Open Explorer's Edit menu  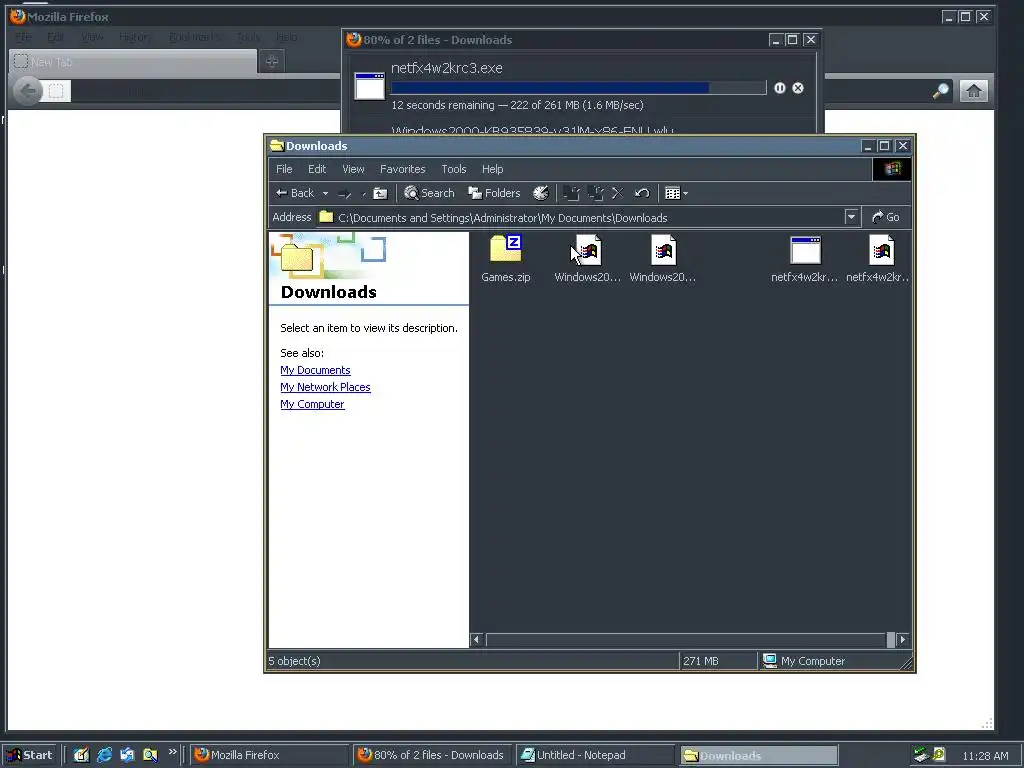(x=317, y=169)
